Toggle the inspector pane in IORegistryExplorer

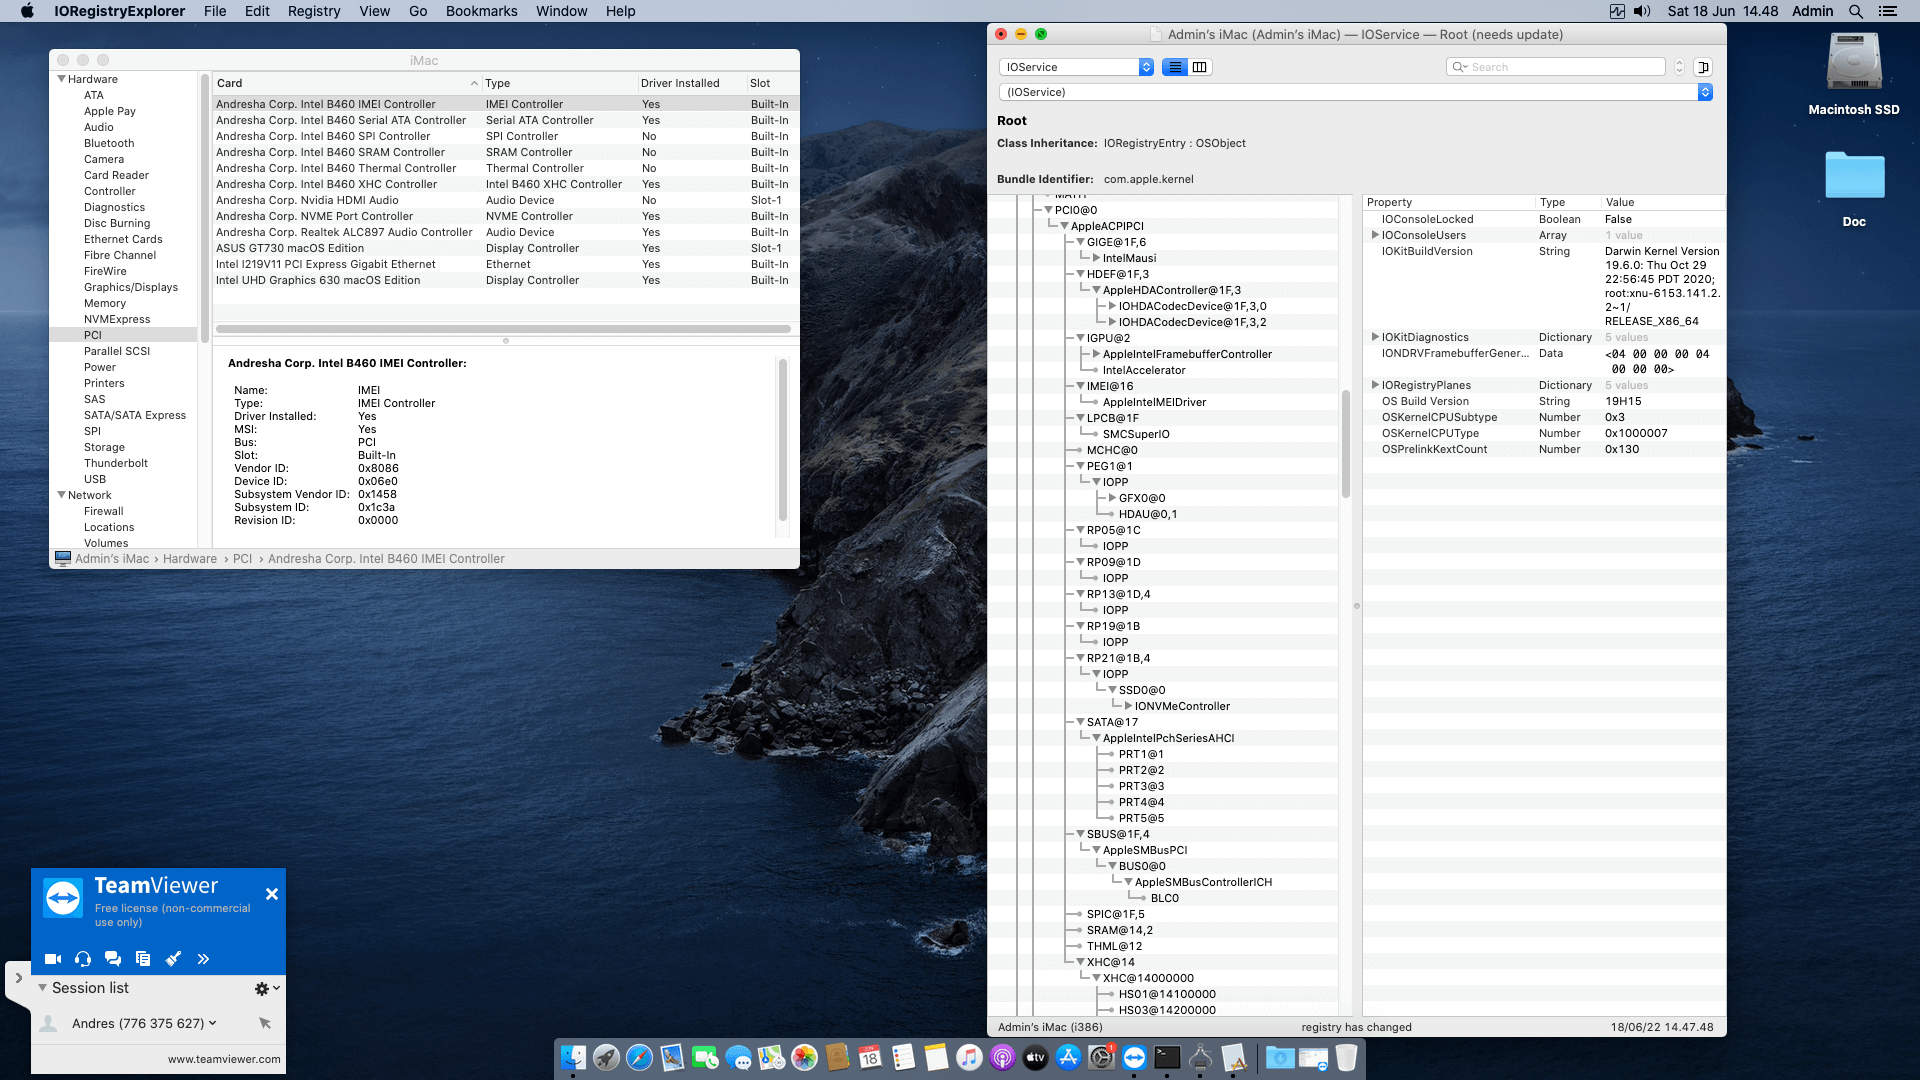pyautogui.click(x=1703, y=66)
